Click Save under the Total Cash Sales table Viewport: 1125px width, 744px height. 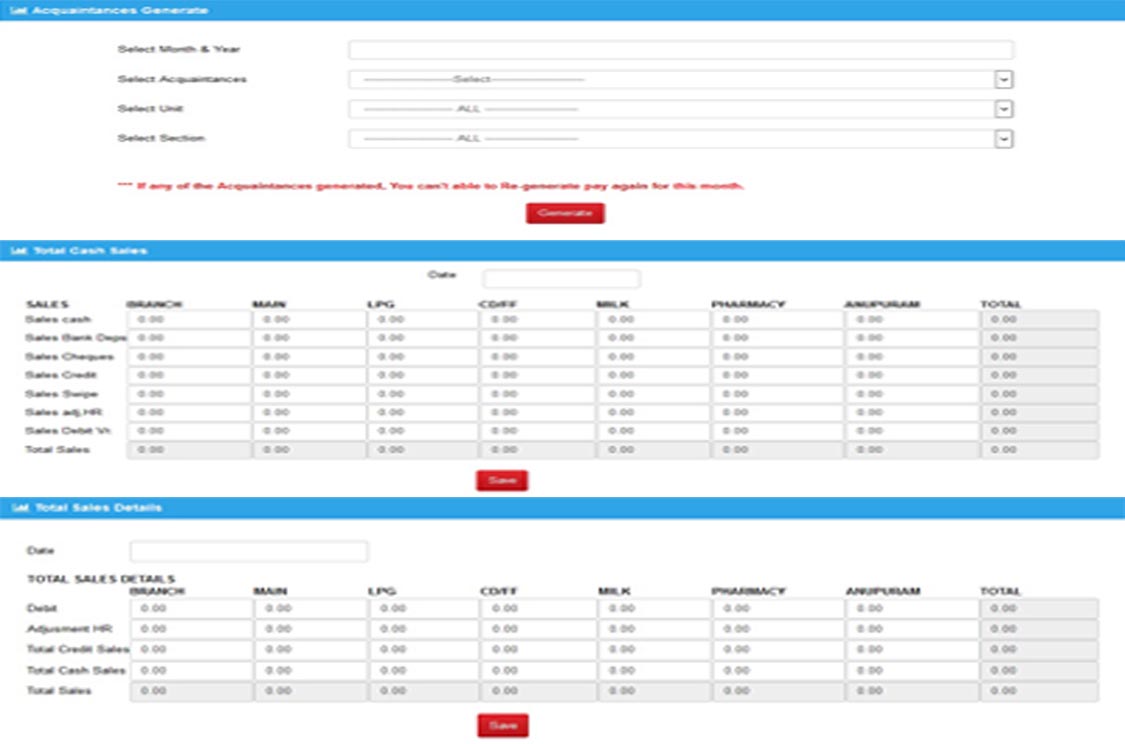[x=501, y=481]
